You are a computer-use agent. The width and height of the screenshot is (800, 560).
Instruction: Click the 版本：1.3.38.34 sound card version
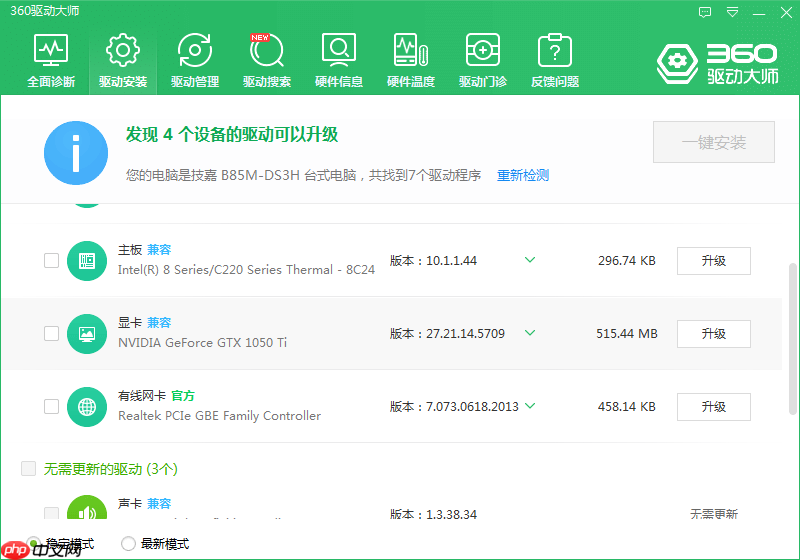point(433,514)
